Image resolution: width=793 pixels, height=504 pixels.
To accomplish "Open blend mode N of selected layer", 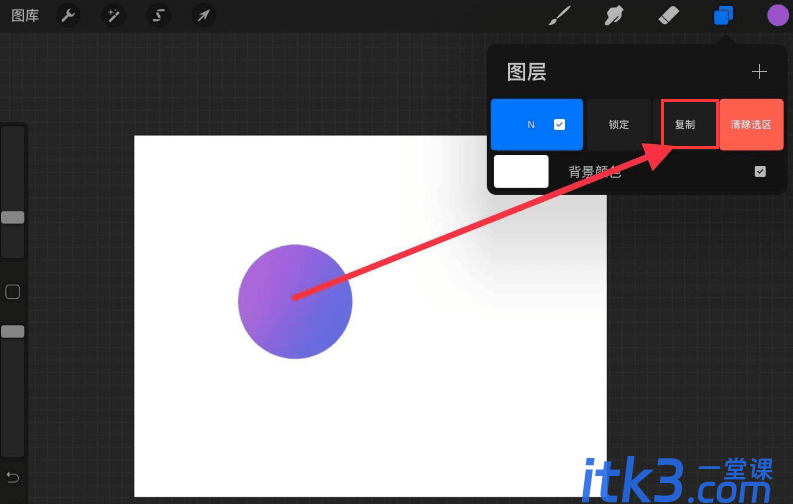I will click(x=531, y=124).
